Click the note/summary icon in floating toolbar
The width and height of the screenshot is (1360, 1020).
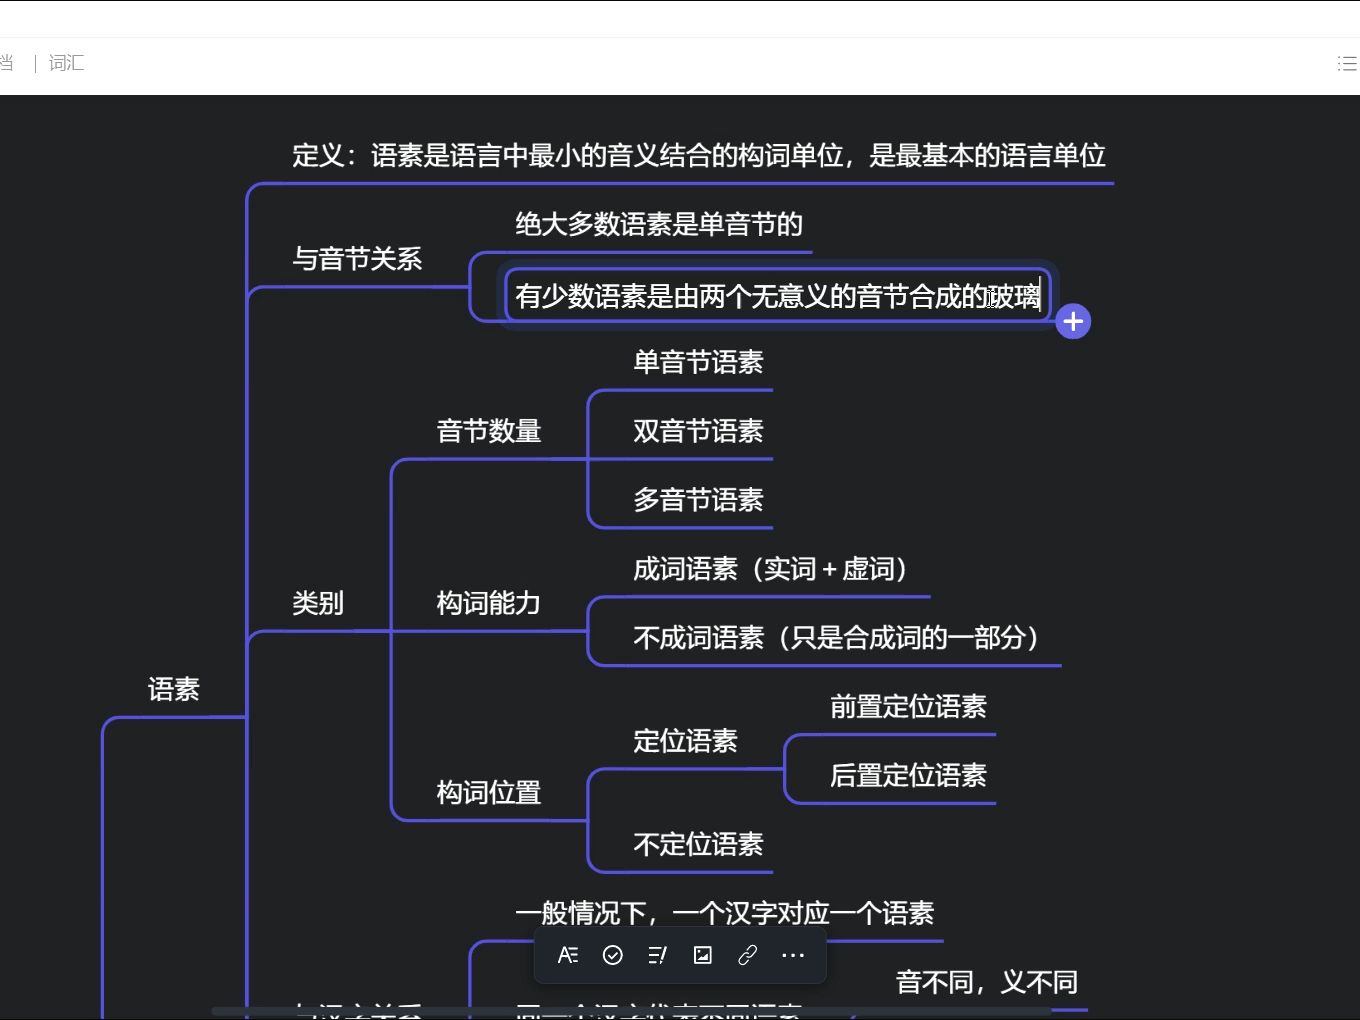[657, 956]
